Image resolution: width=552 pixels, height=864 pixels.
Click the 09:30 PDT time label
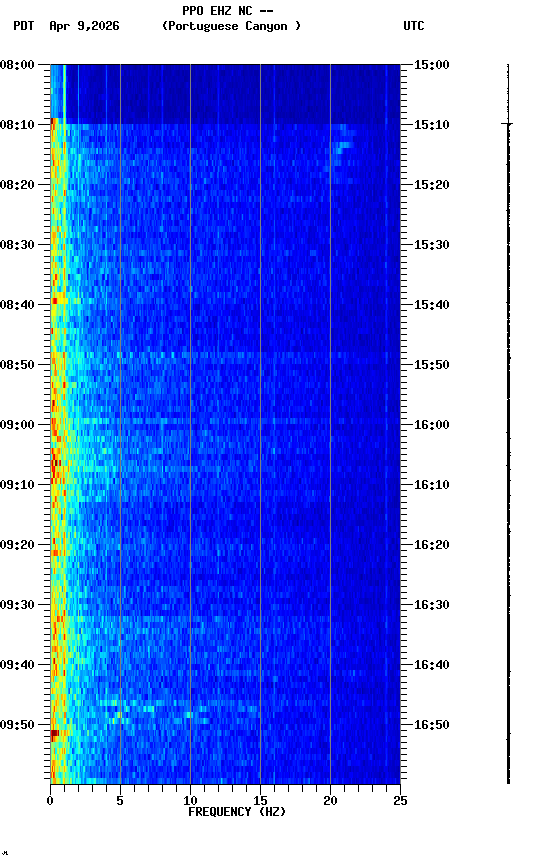pos(17,606)
